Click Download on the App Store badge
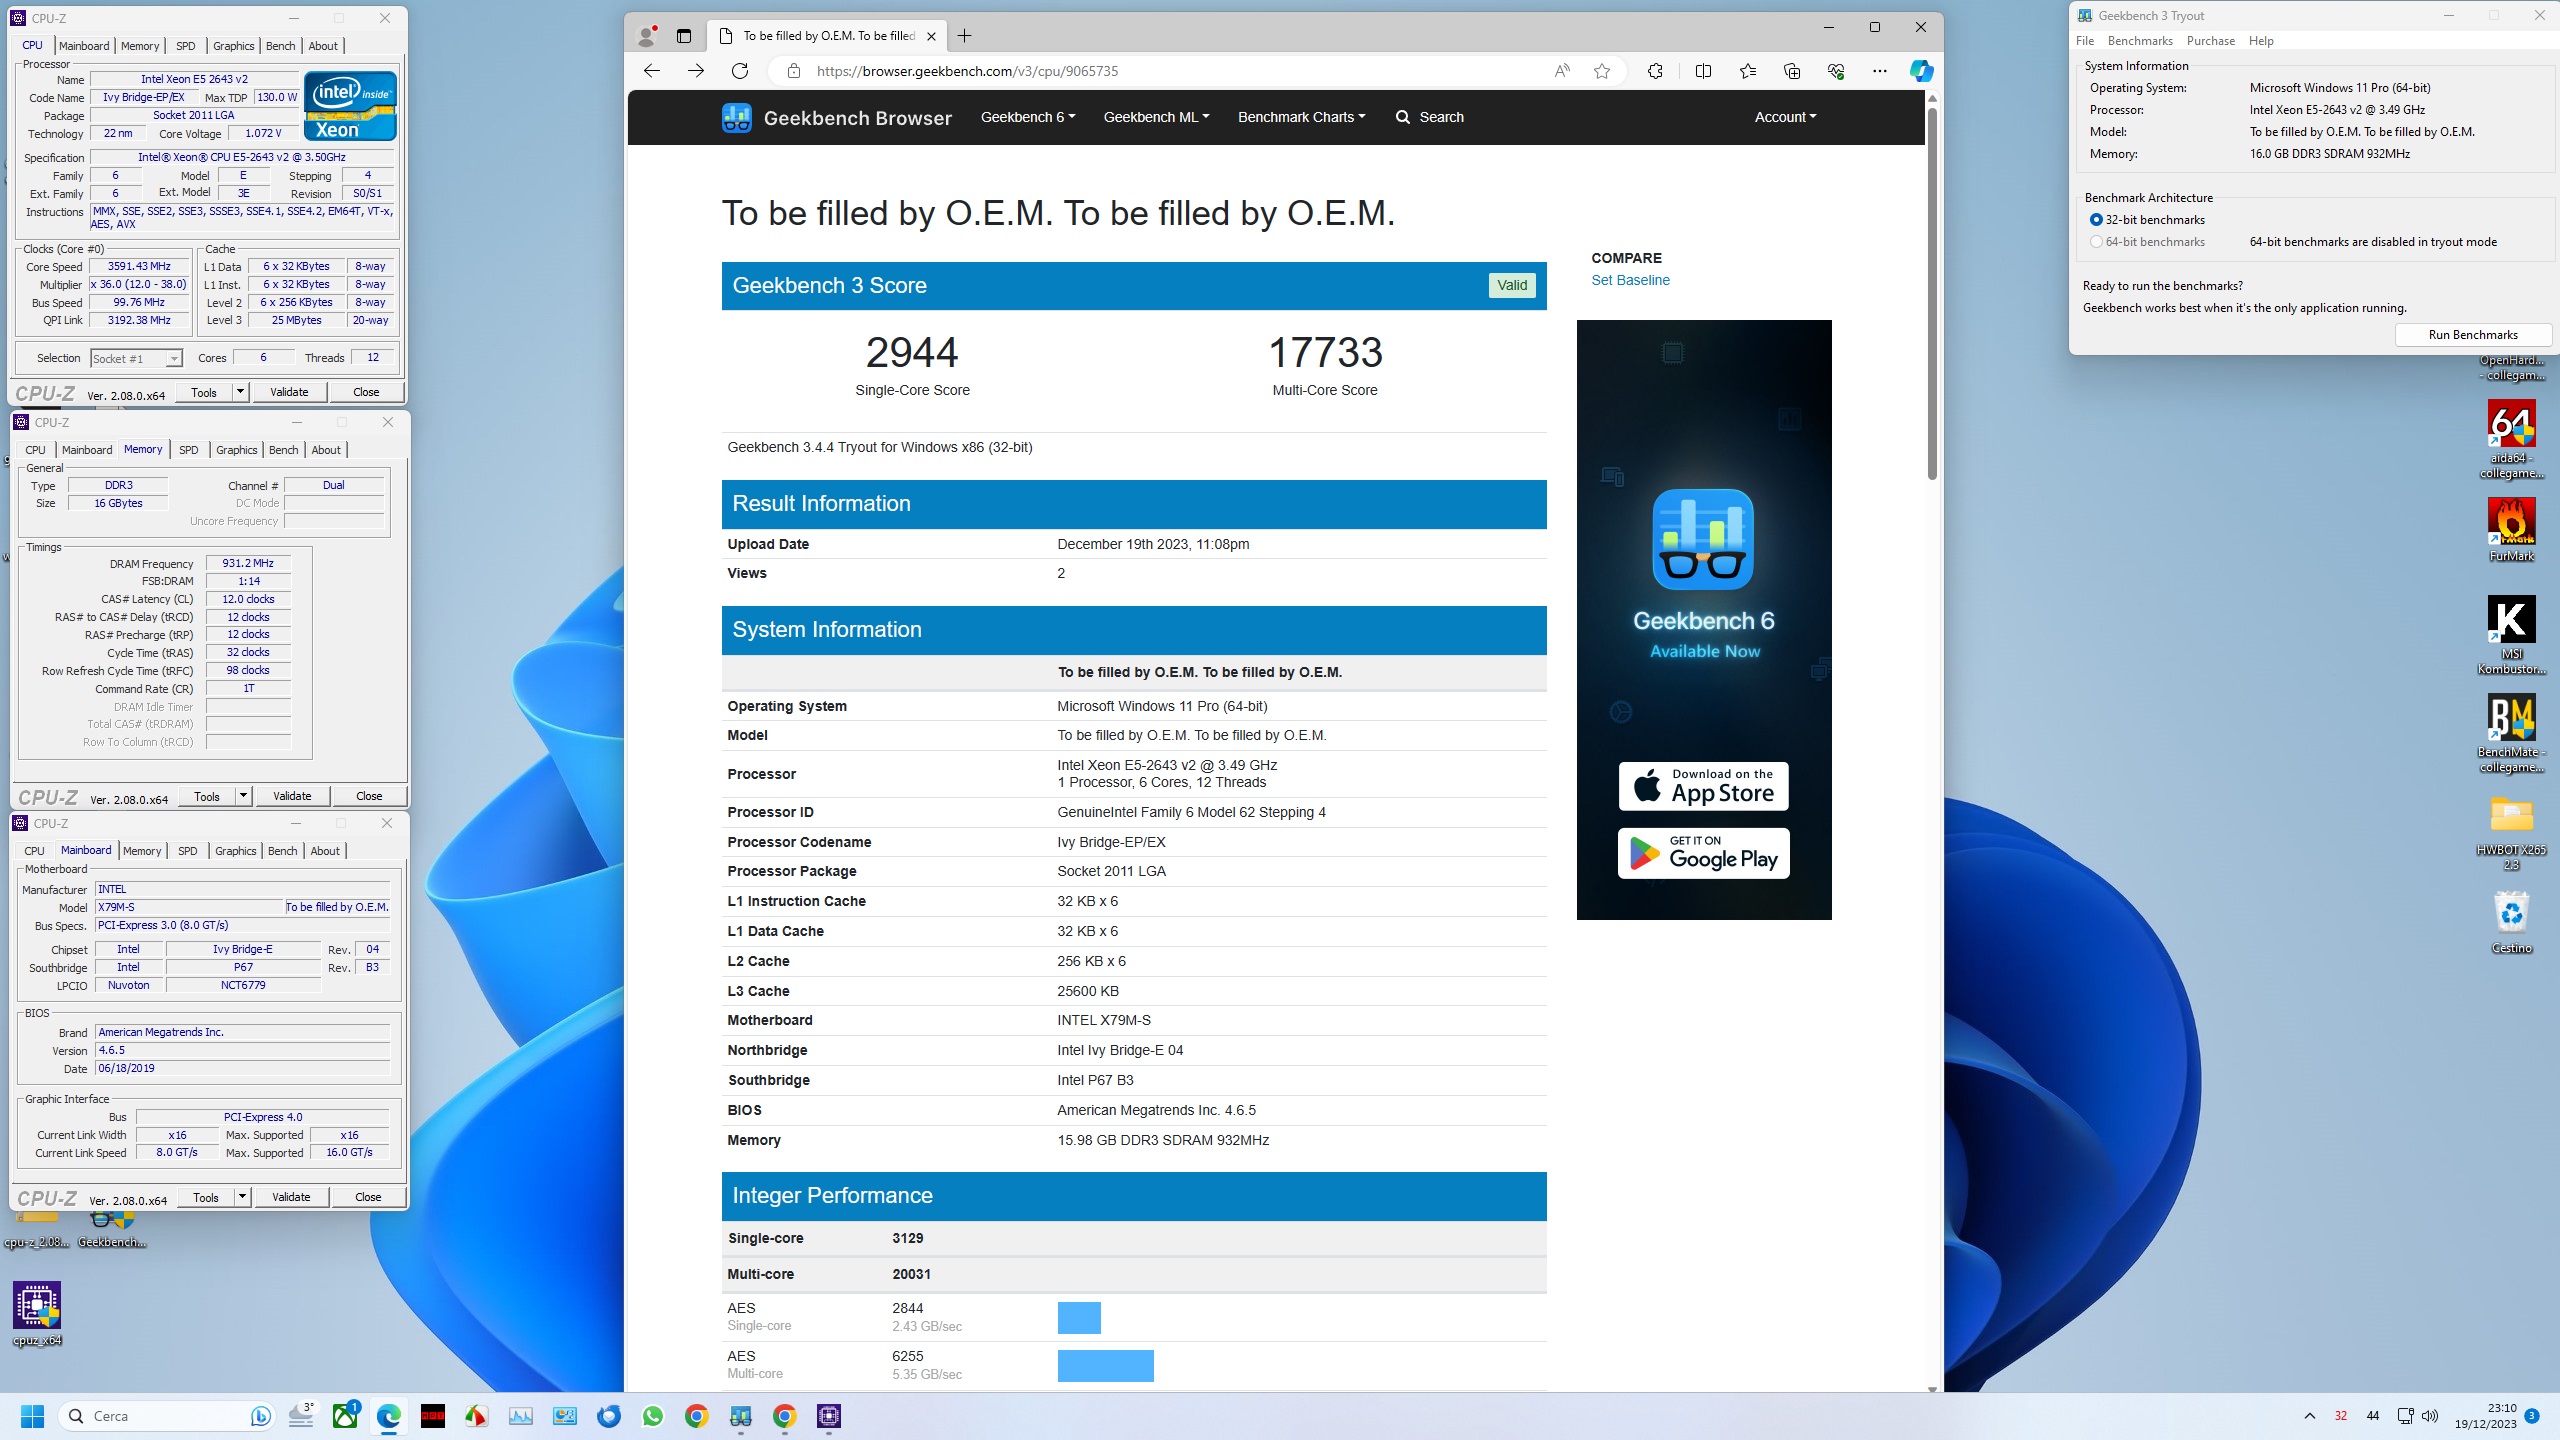The width and height of the screenshot is (2560, 1440). coord(1703,786)
